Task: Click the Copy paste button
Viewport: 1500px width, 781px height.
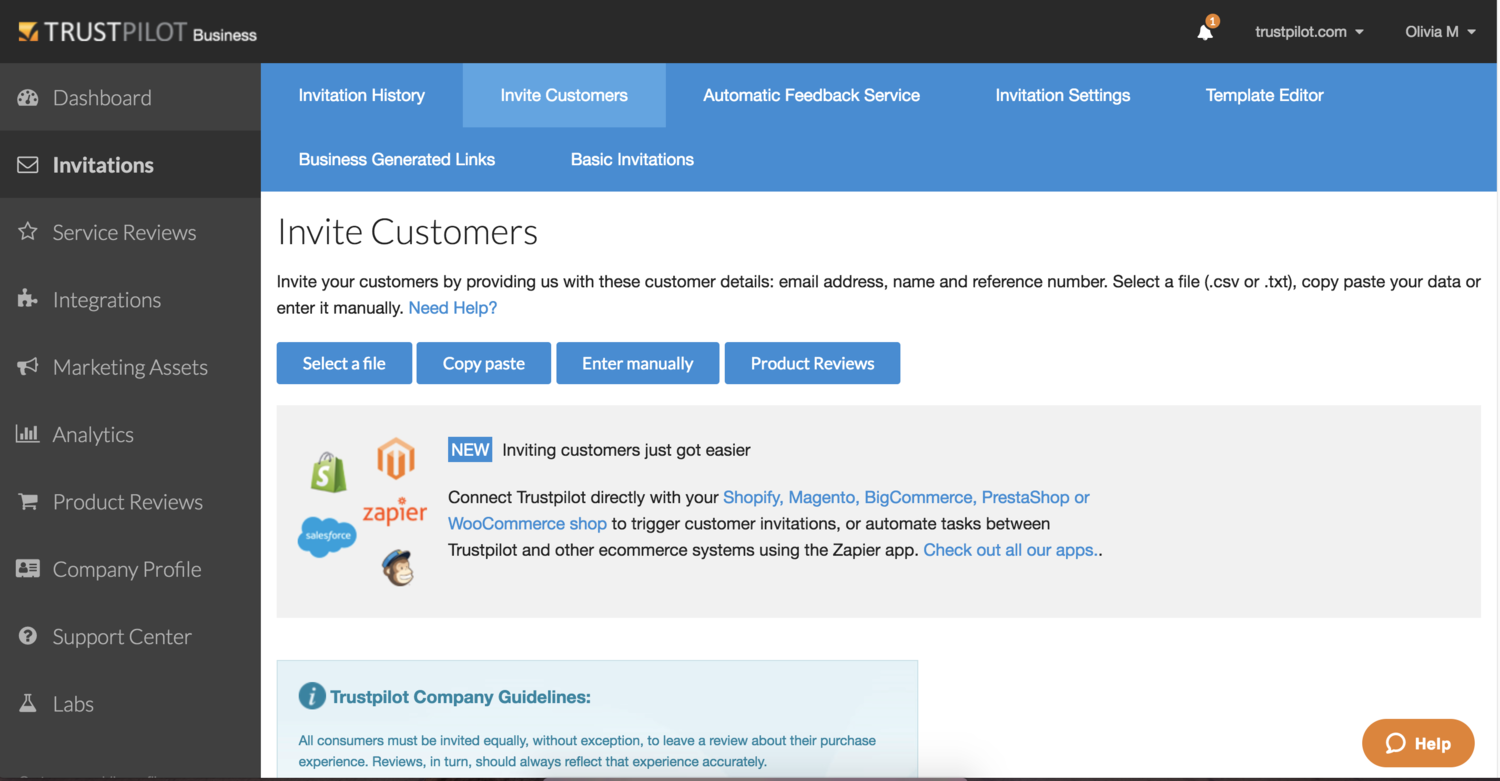Action: click(484, 363)
